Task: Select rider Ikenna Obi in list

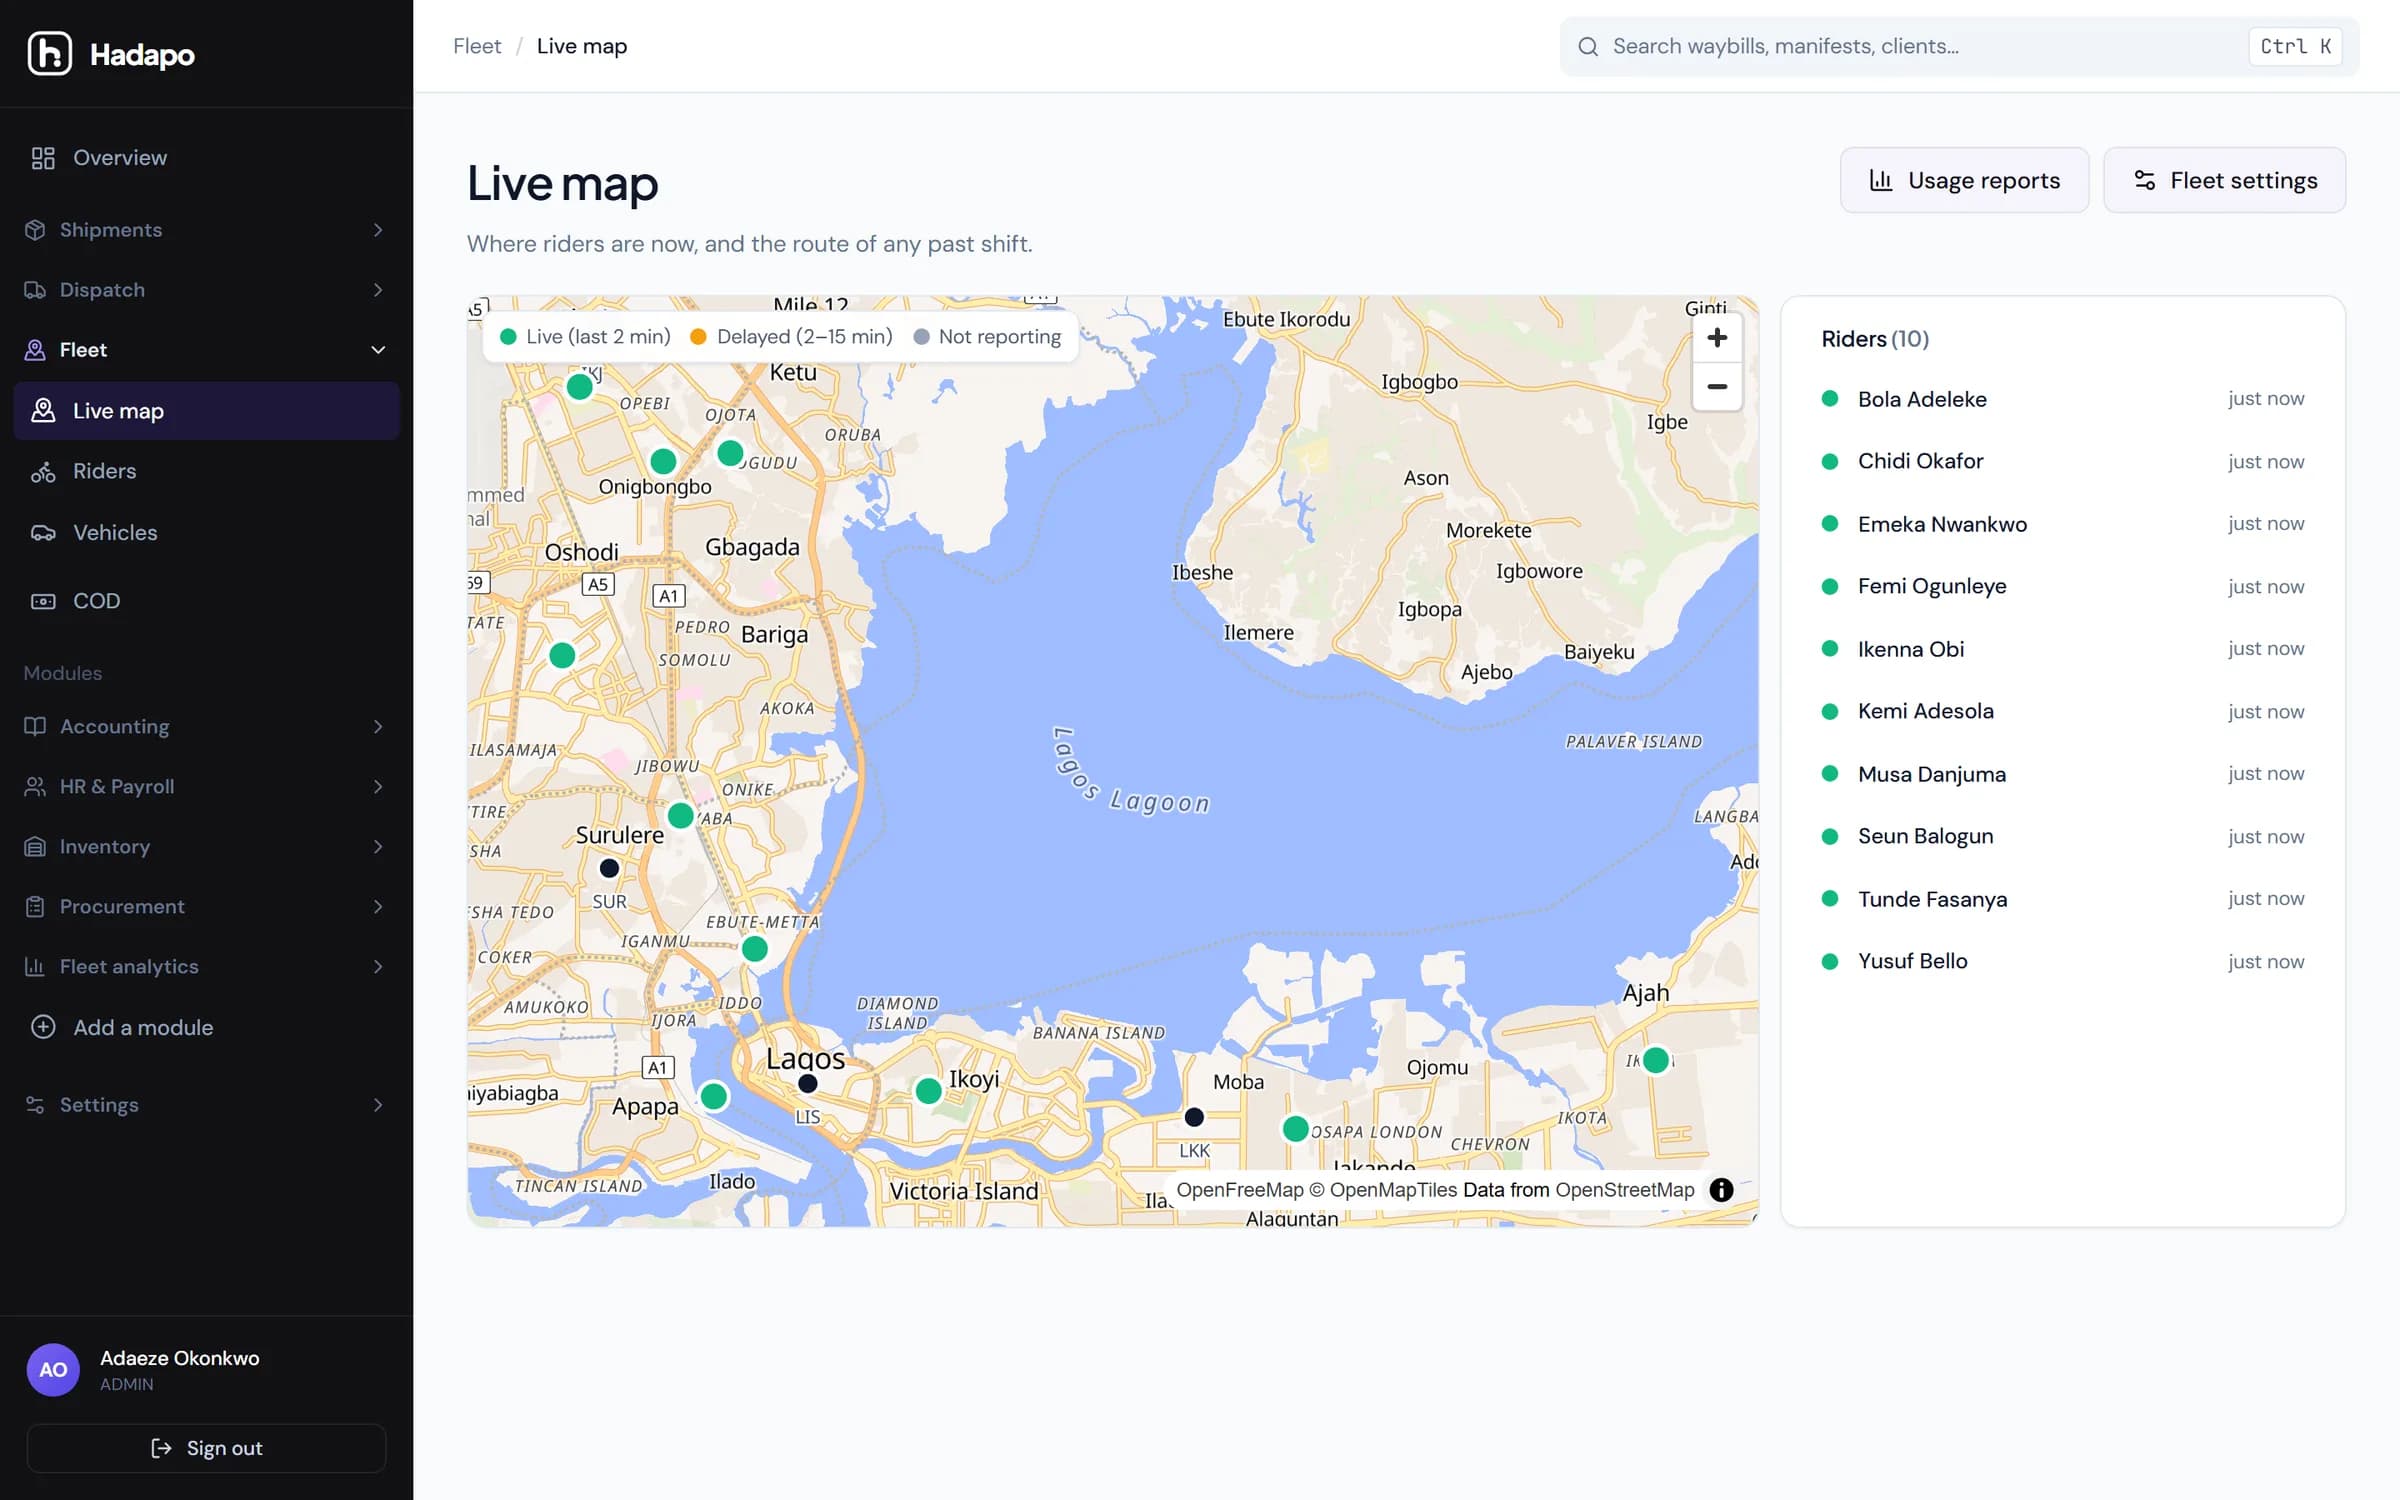Action: pyautogui.click(x=2062, y=649)
